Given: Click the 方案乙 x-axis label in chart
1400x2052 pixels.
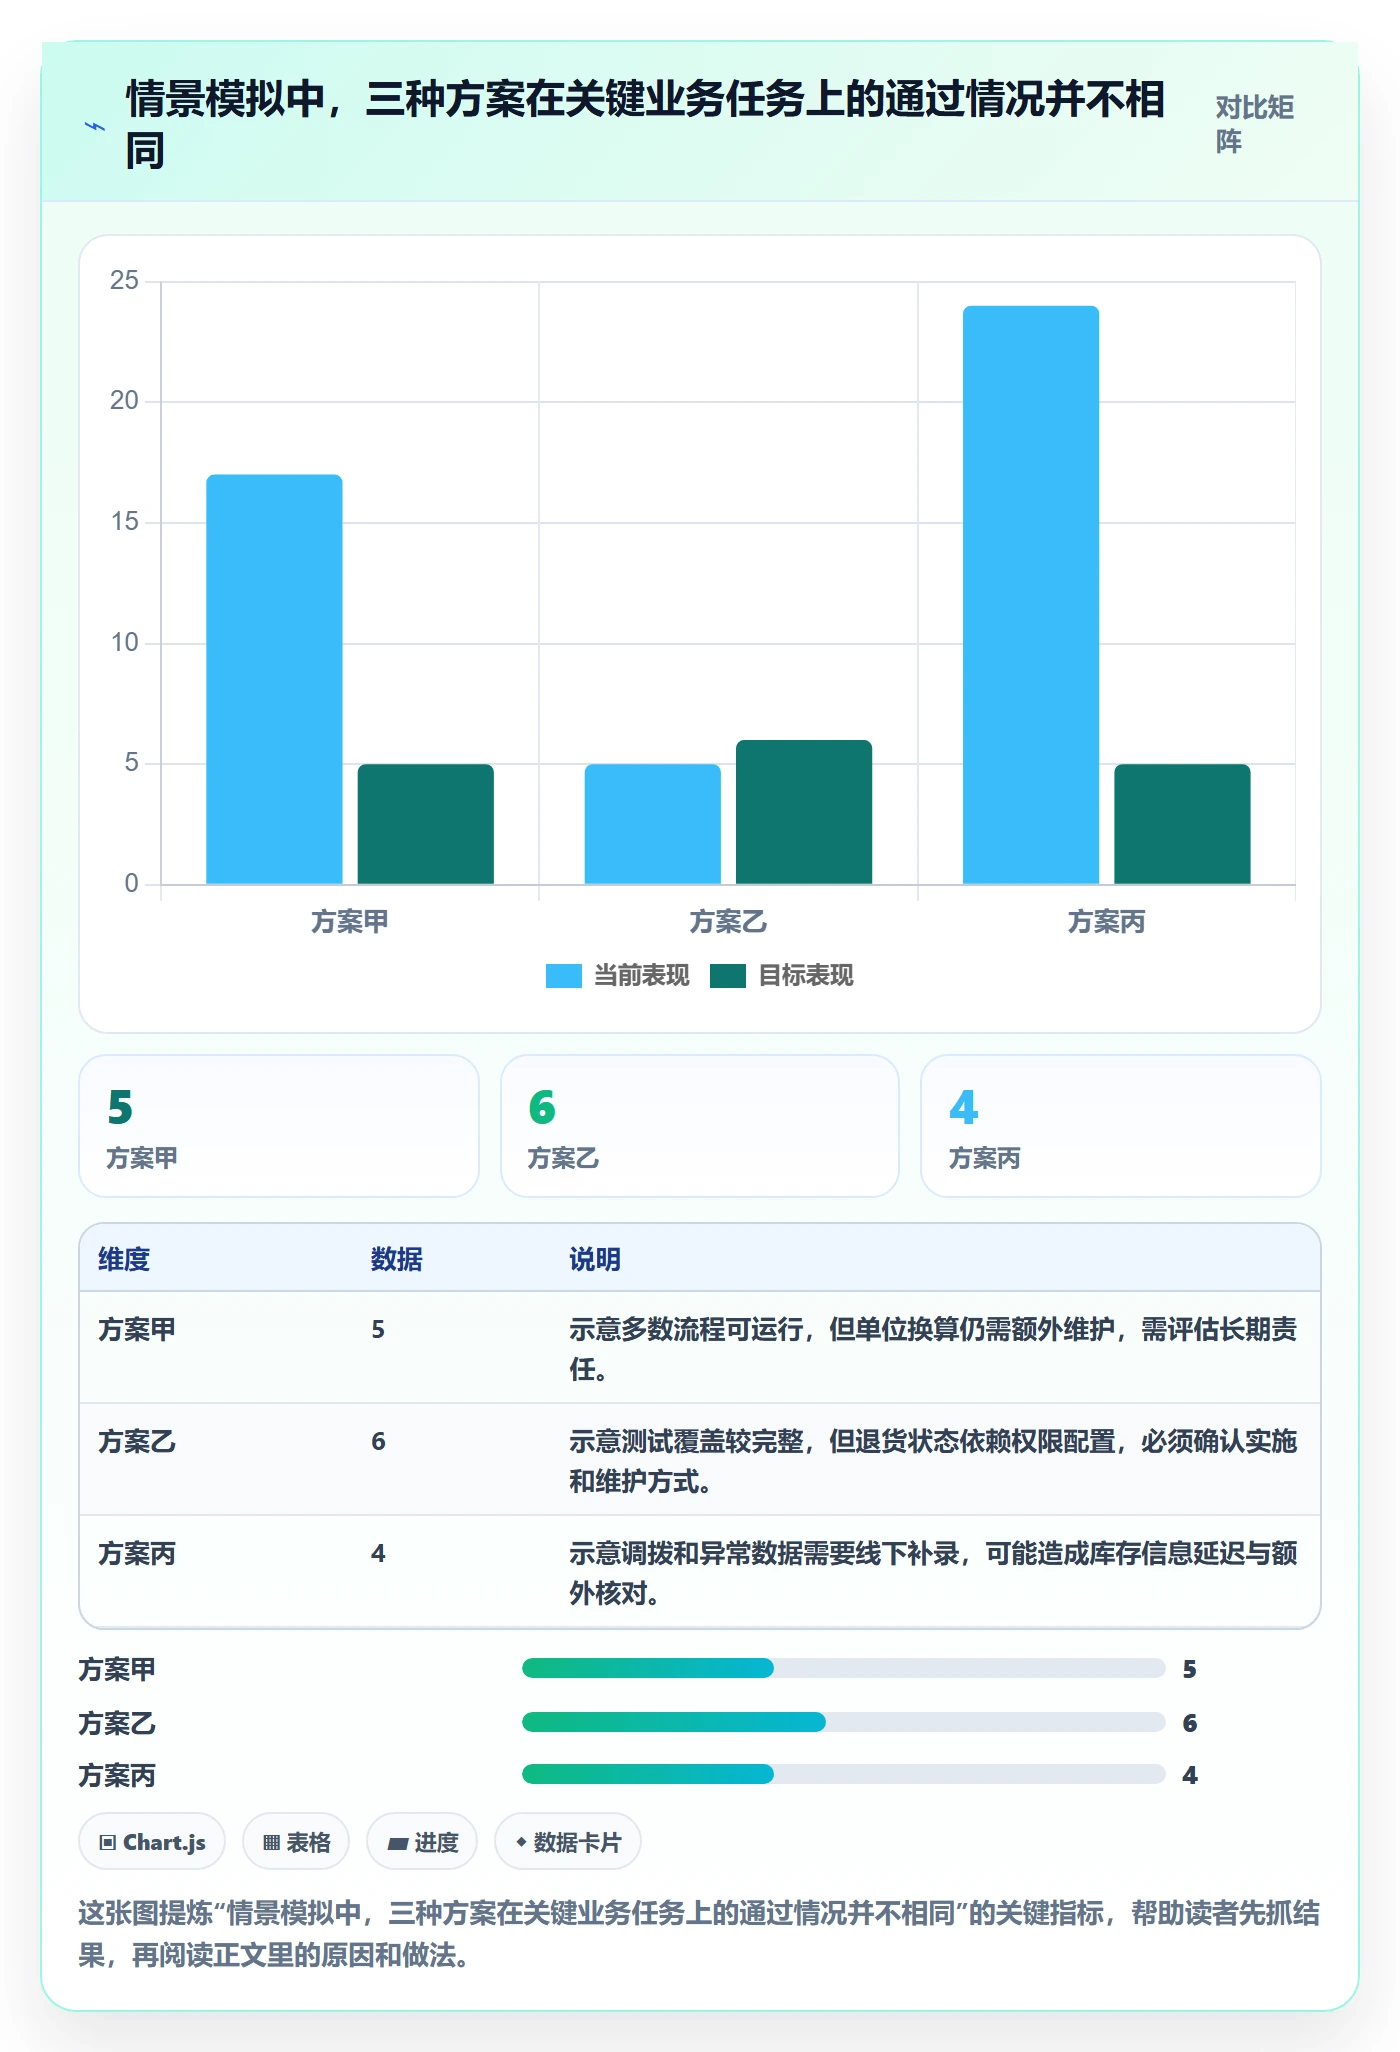Looking at the screenshot, I should [728, 921].
